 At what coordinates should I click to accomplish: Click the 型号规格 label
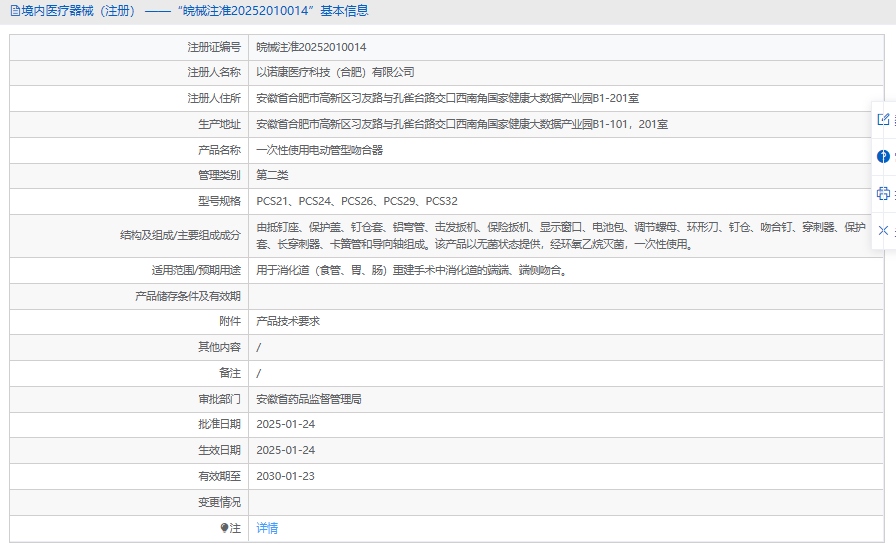coord(219,201)
